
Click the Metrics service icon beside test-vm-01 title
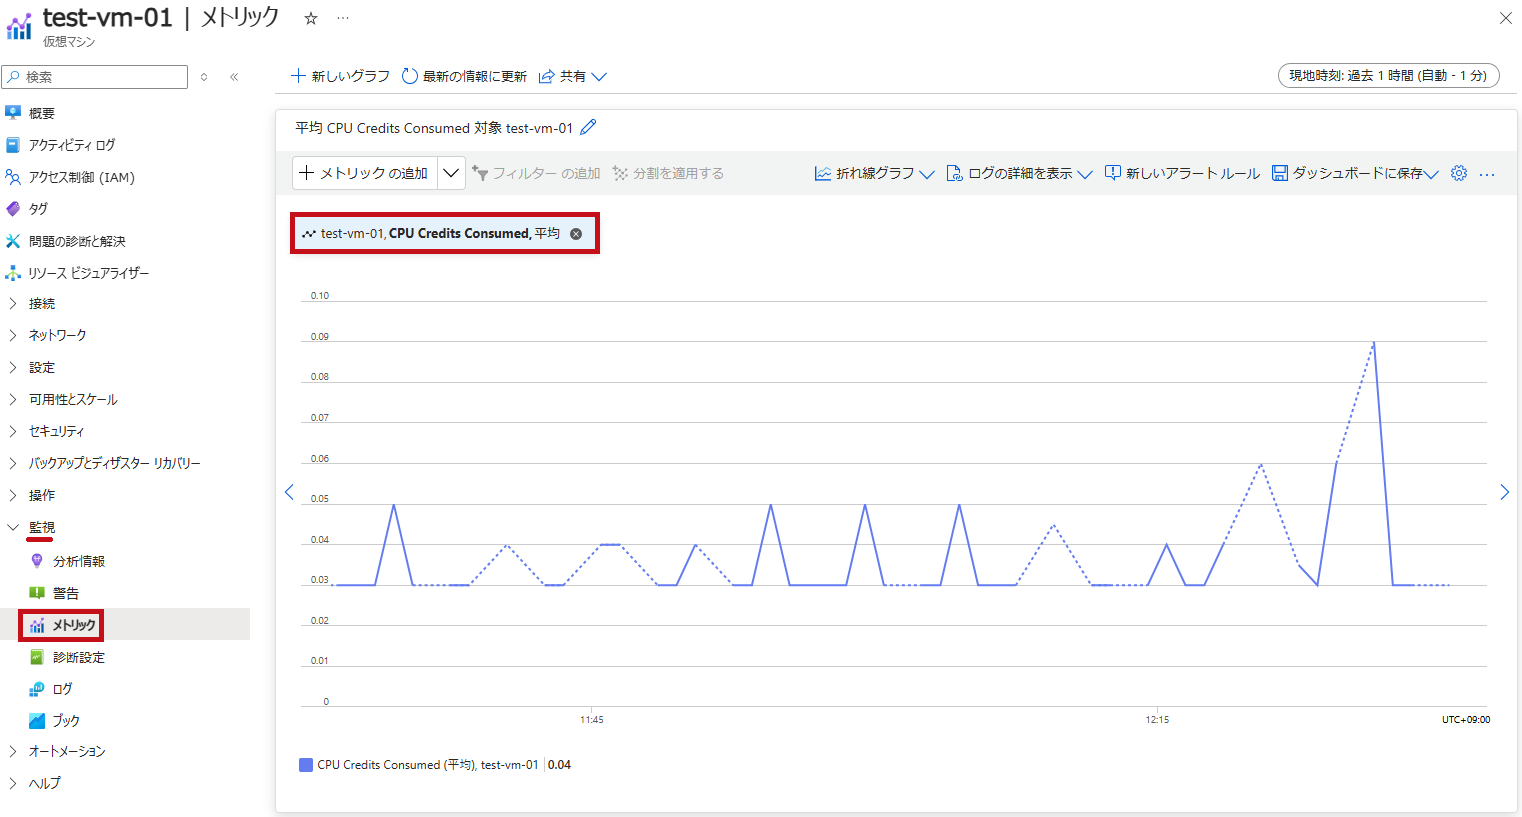tap(19, 27)
